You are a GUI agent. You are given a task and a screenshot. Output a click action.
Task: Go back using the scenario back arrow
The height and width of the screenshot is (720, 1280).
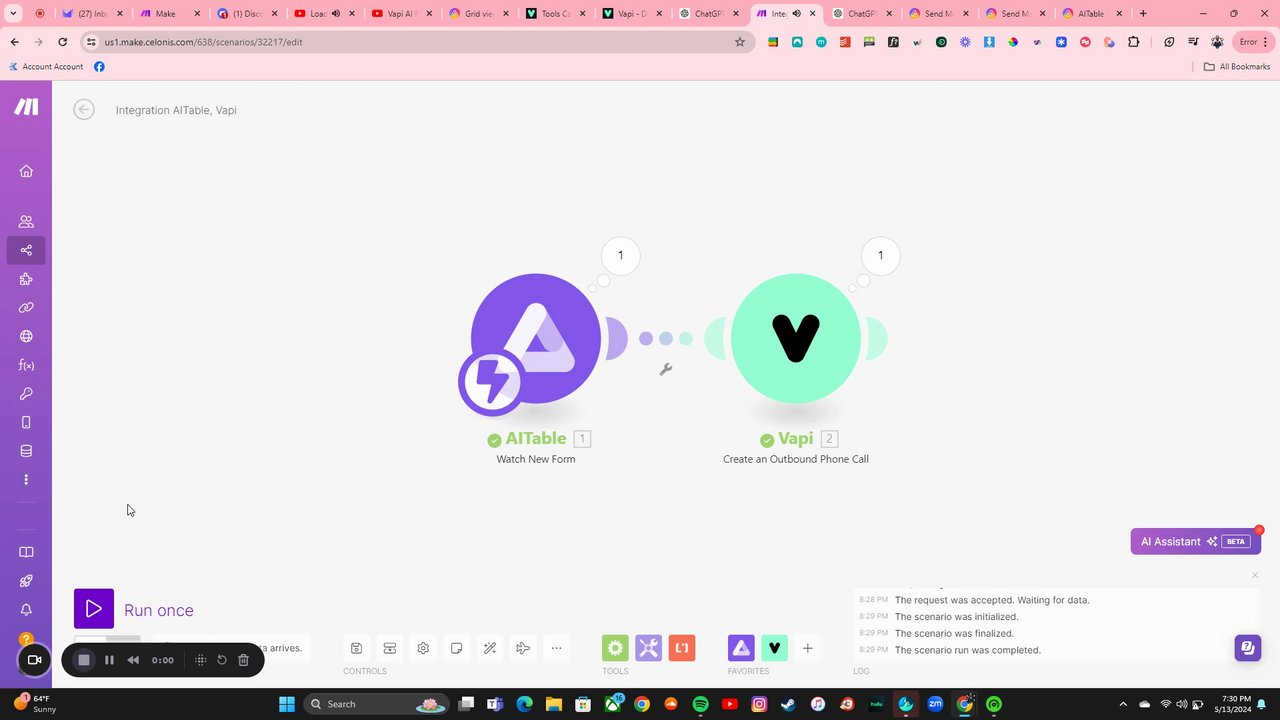[84, 110]
